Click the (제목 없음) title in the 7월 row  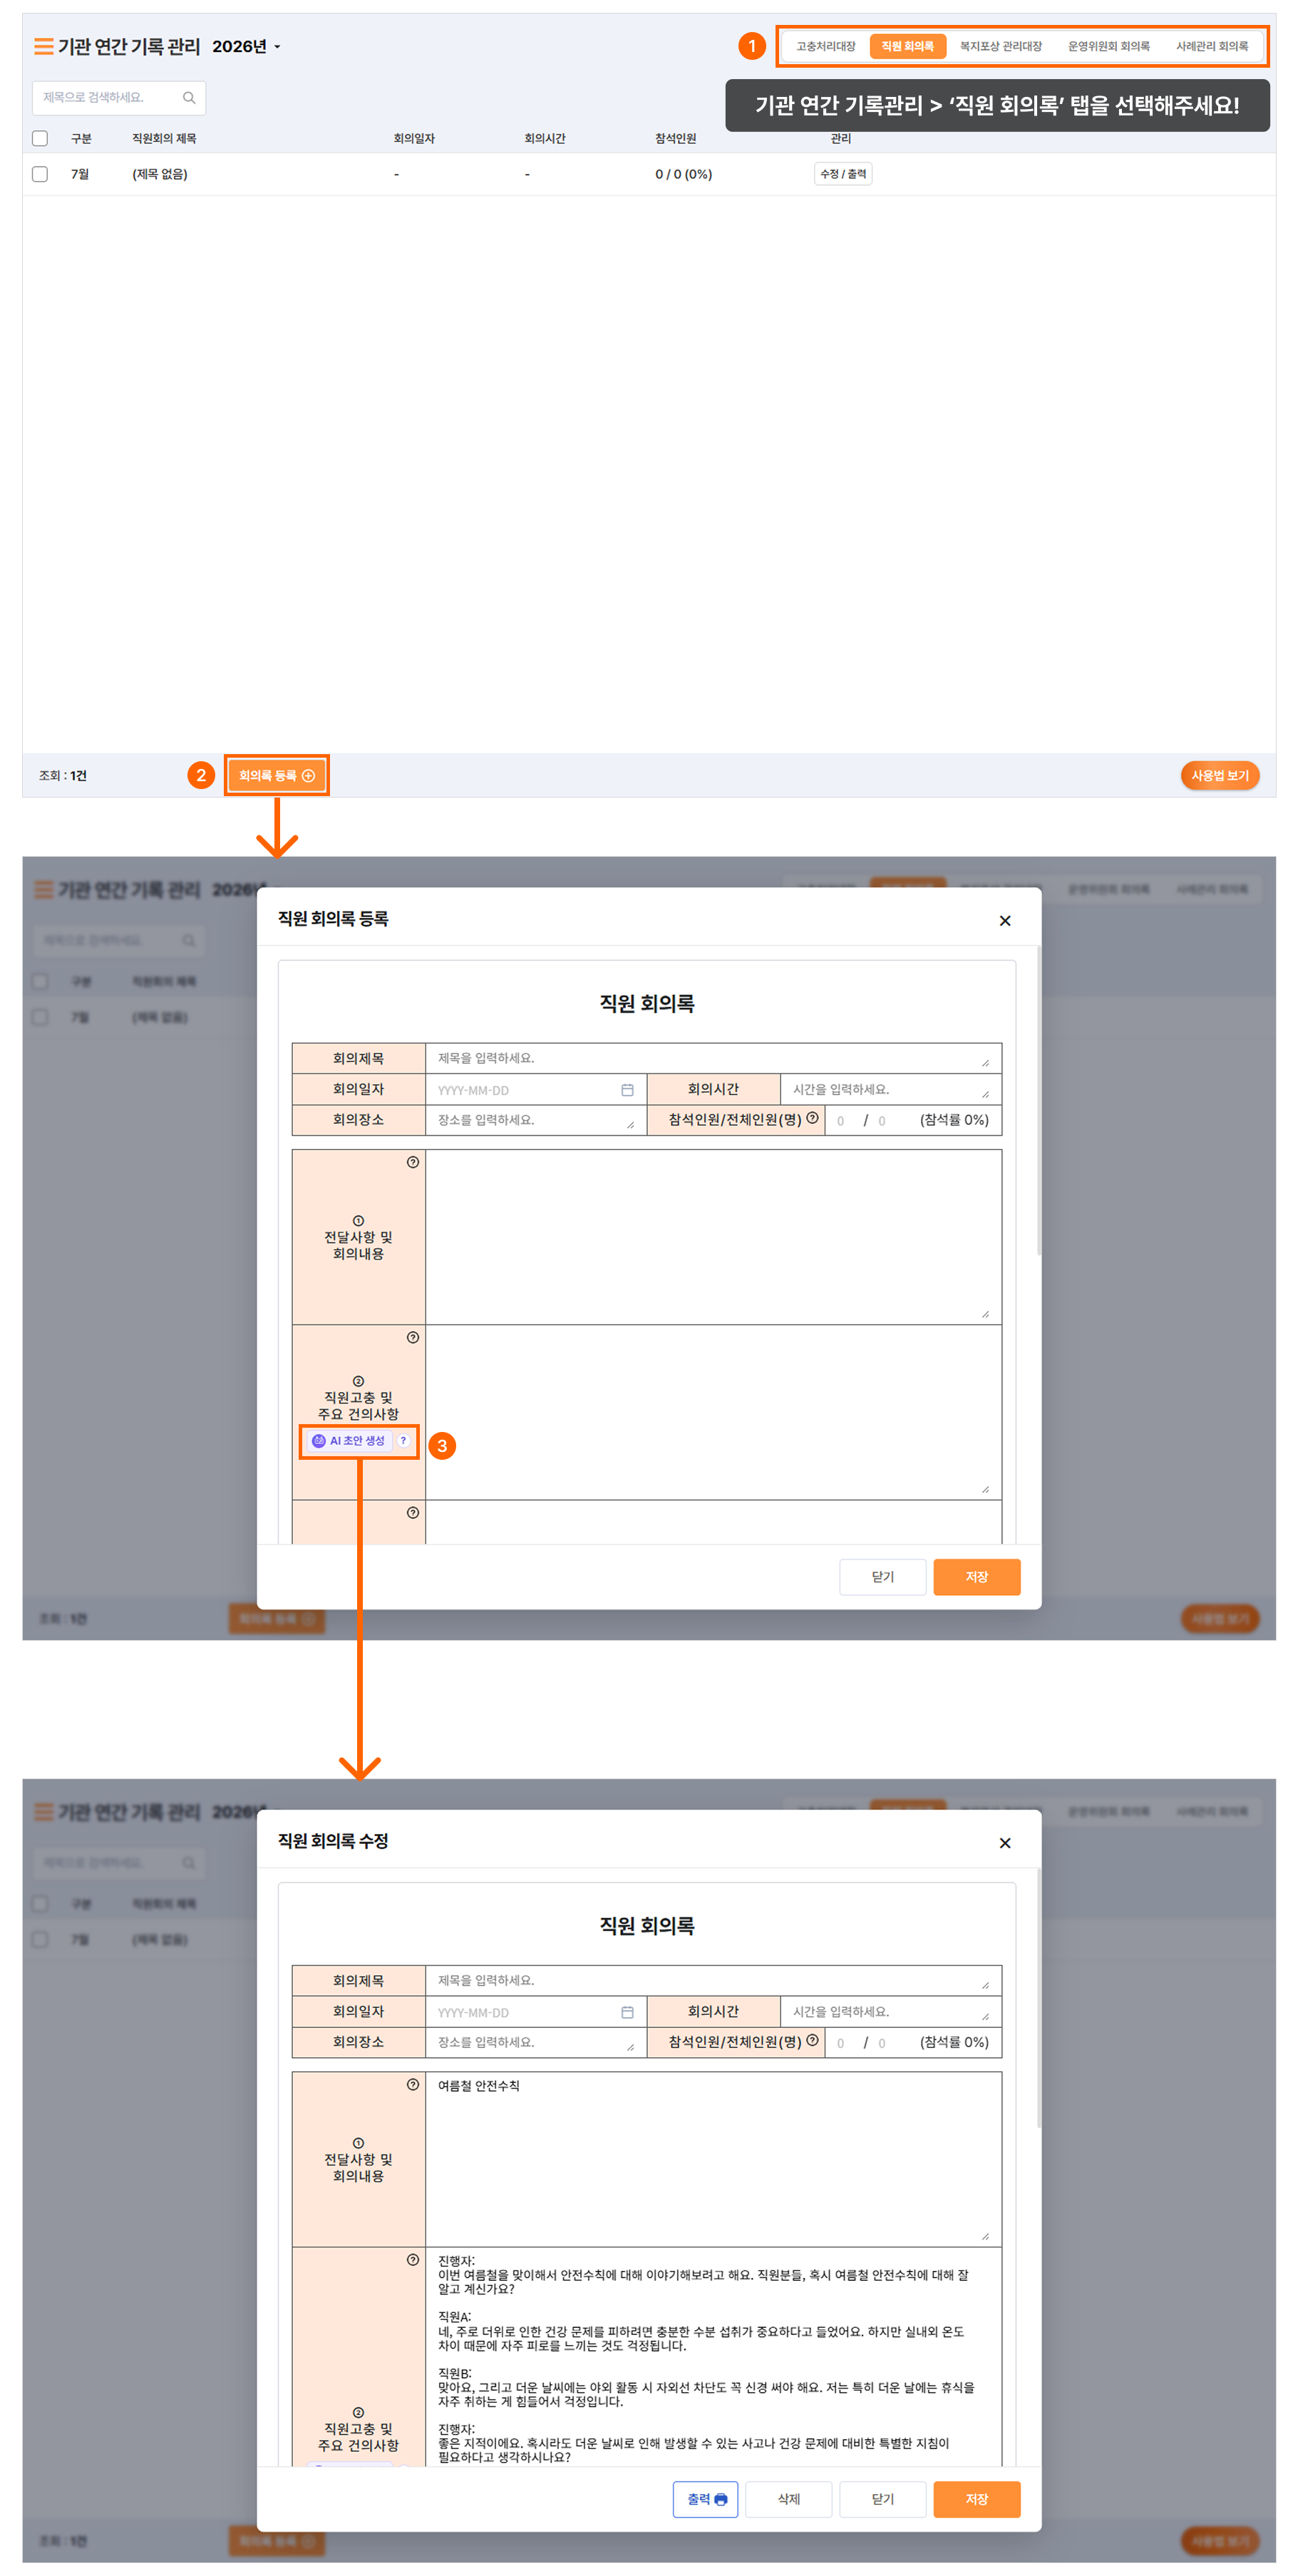[160, 174]
